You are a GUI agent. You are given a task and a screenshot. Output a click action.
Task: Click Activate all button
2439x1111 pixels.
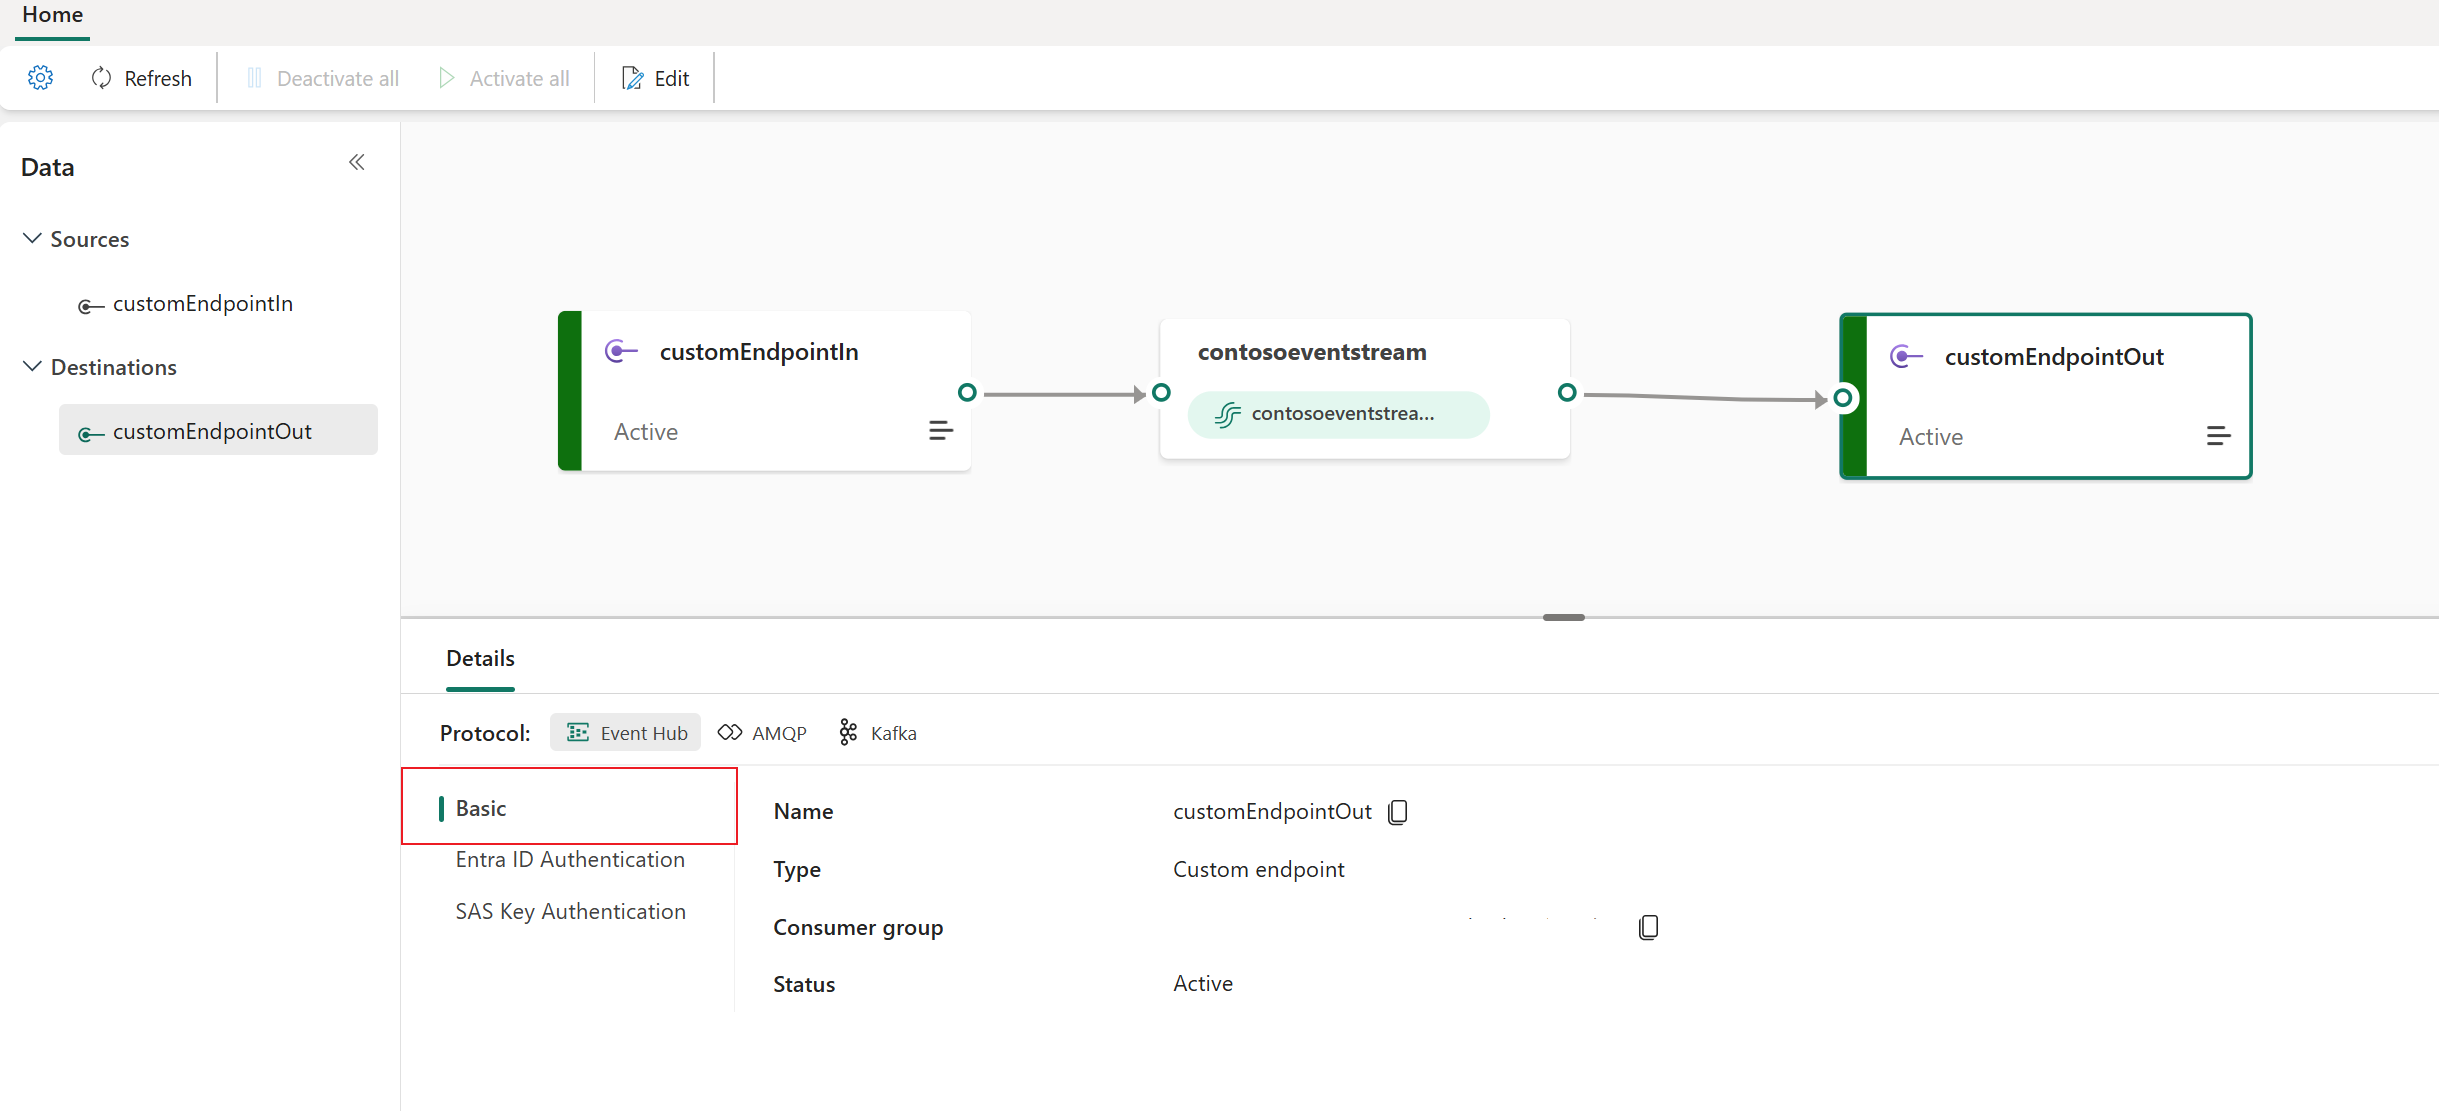tap(502, 76)
